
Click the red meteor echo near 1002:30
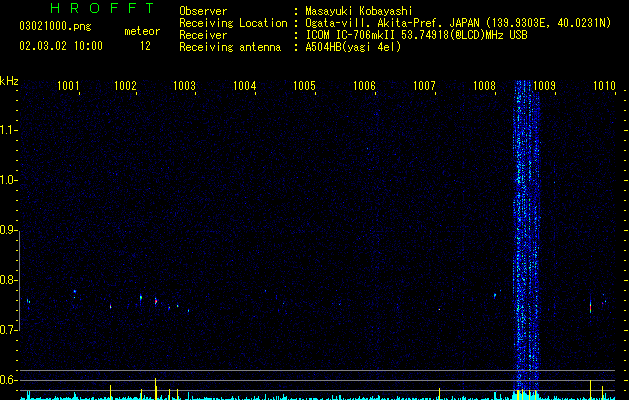pyautogui.click(x=156, y=301)
